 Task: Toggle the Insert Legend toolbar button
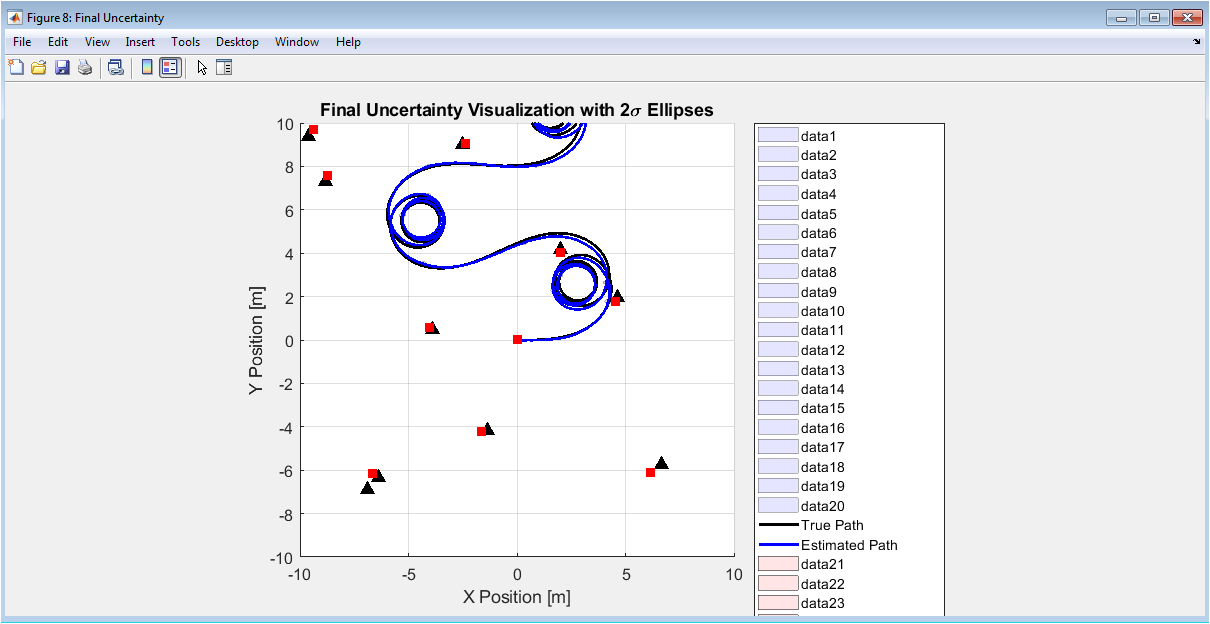point(170,68)
